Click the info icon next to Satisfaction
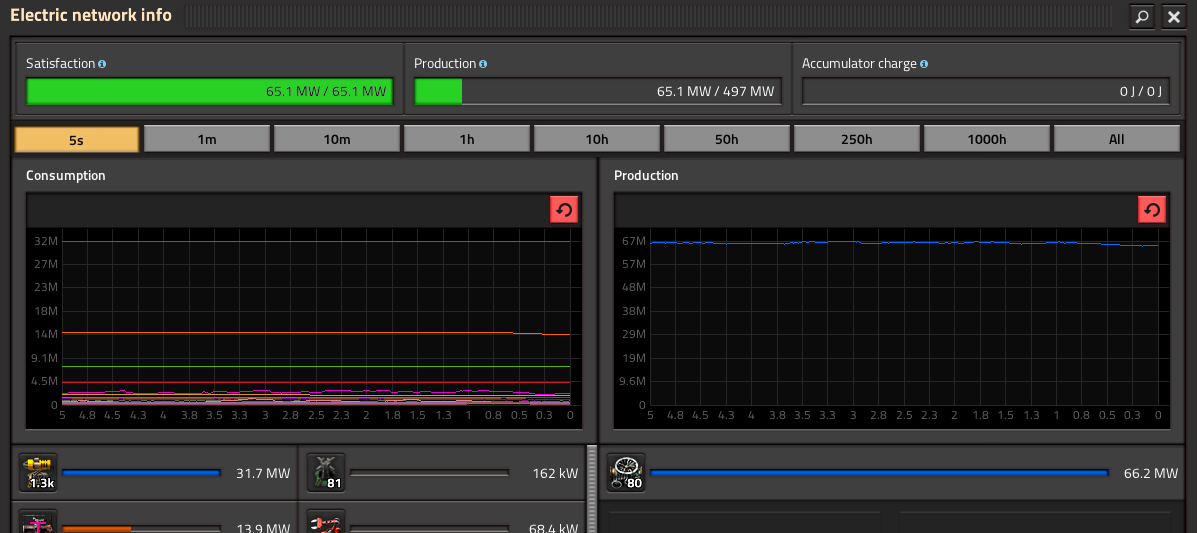The image size is (1197, 533). [102, 64]
